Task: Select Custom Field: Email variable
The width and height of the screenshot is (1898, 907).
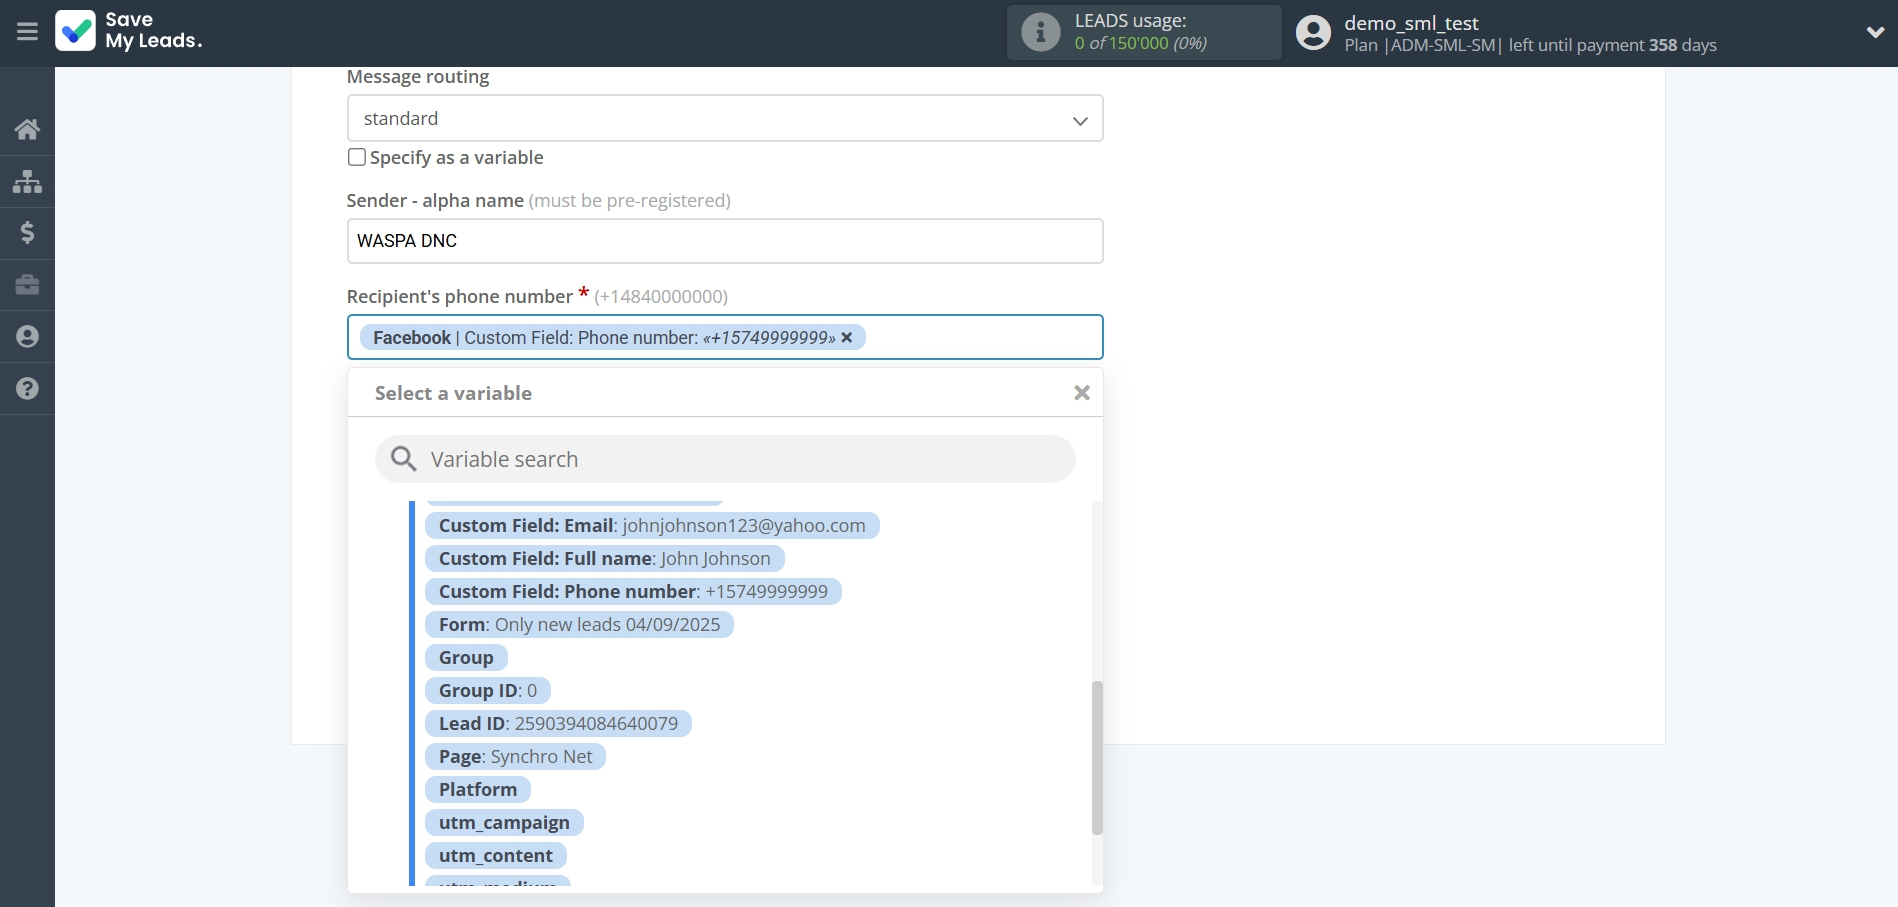Action: click(x=651, y=526)
